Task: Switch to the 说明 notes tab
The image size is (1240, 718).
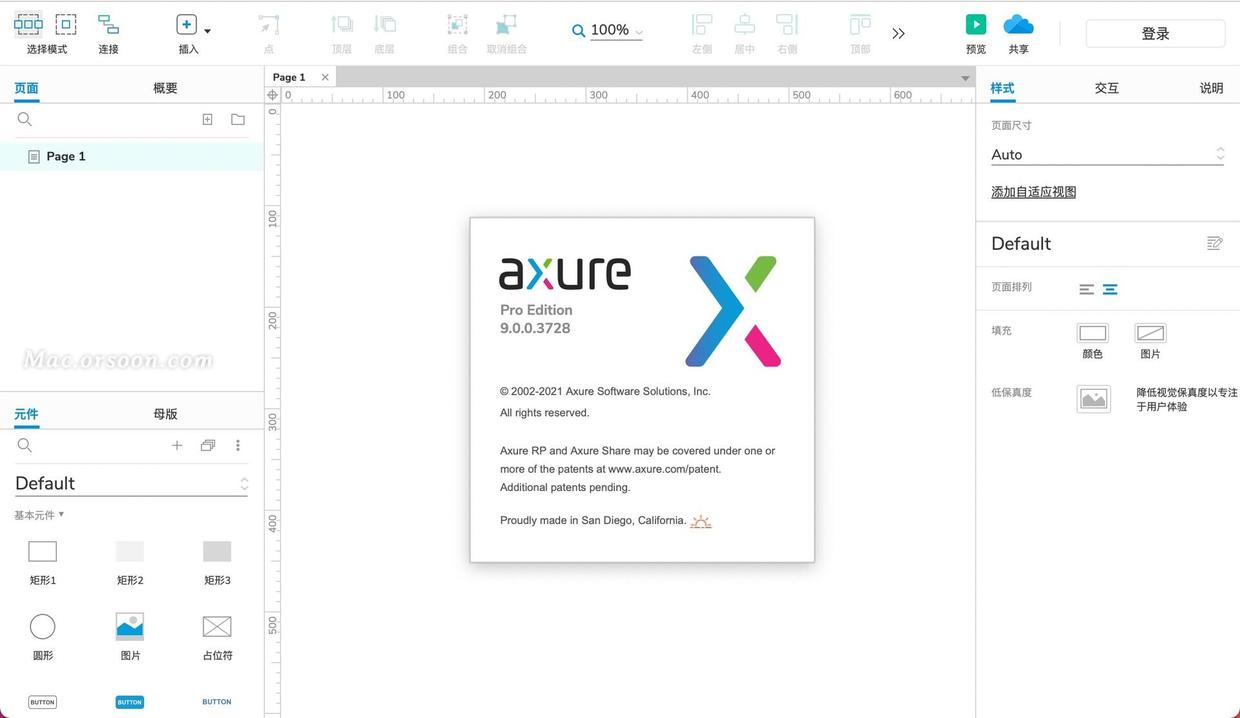Action: [x=1211, y=88]
